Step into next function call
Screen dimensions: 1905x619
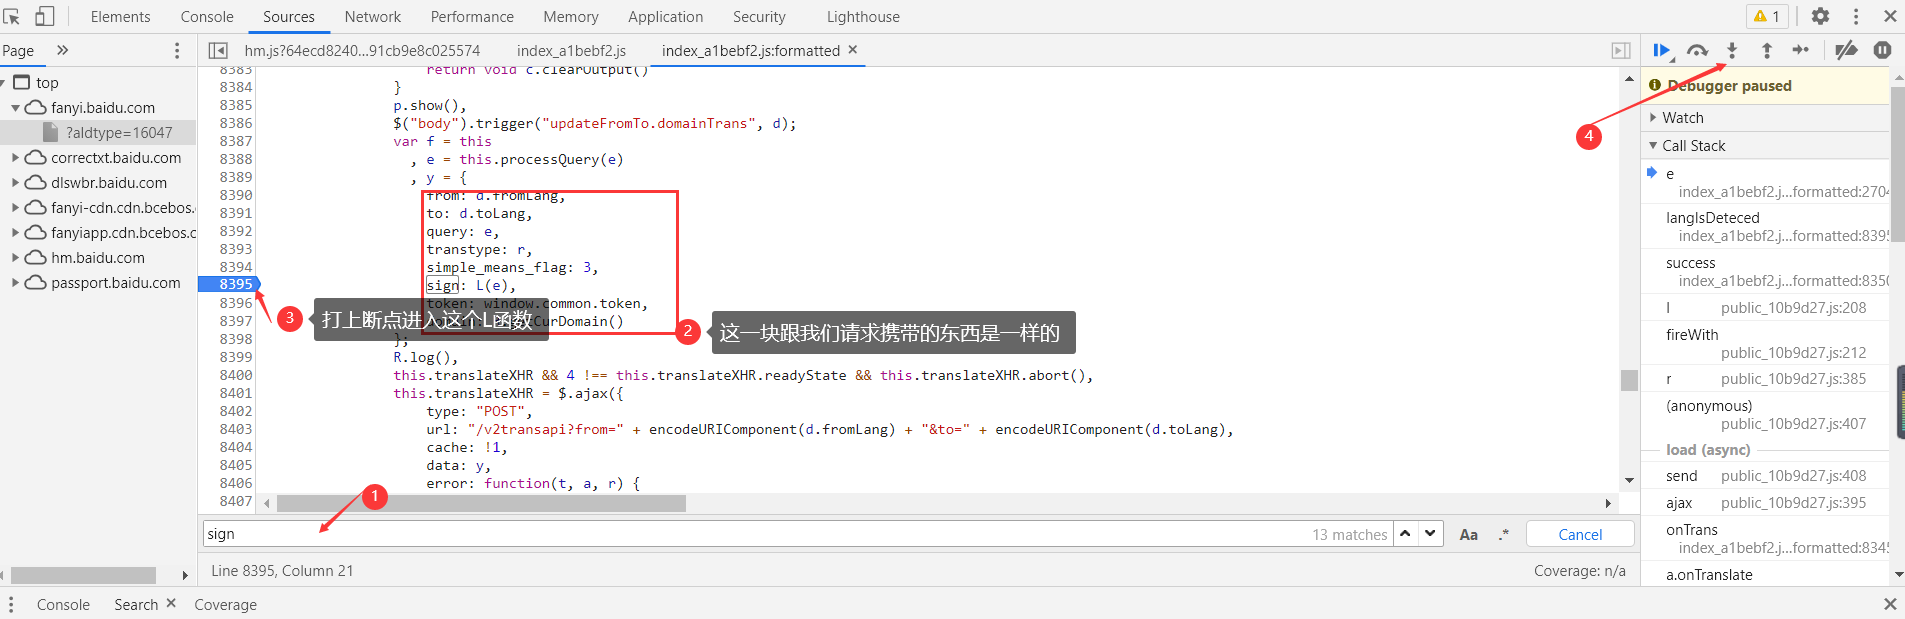tap(1732, 50)
